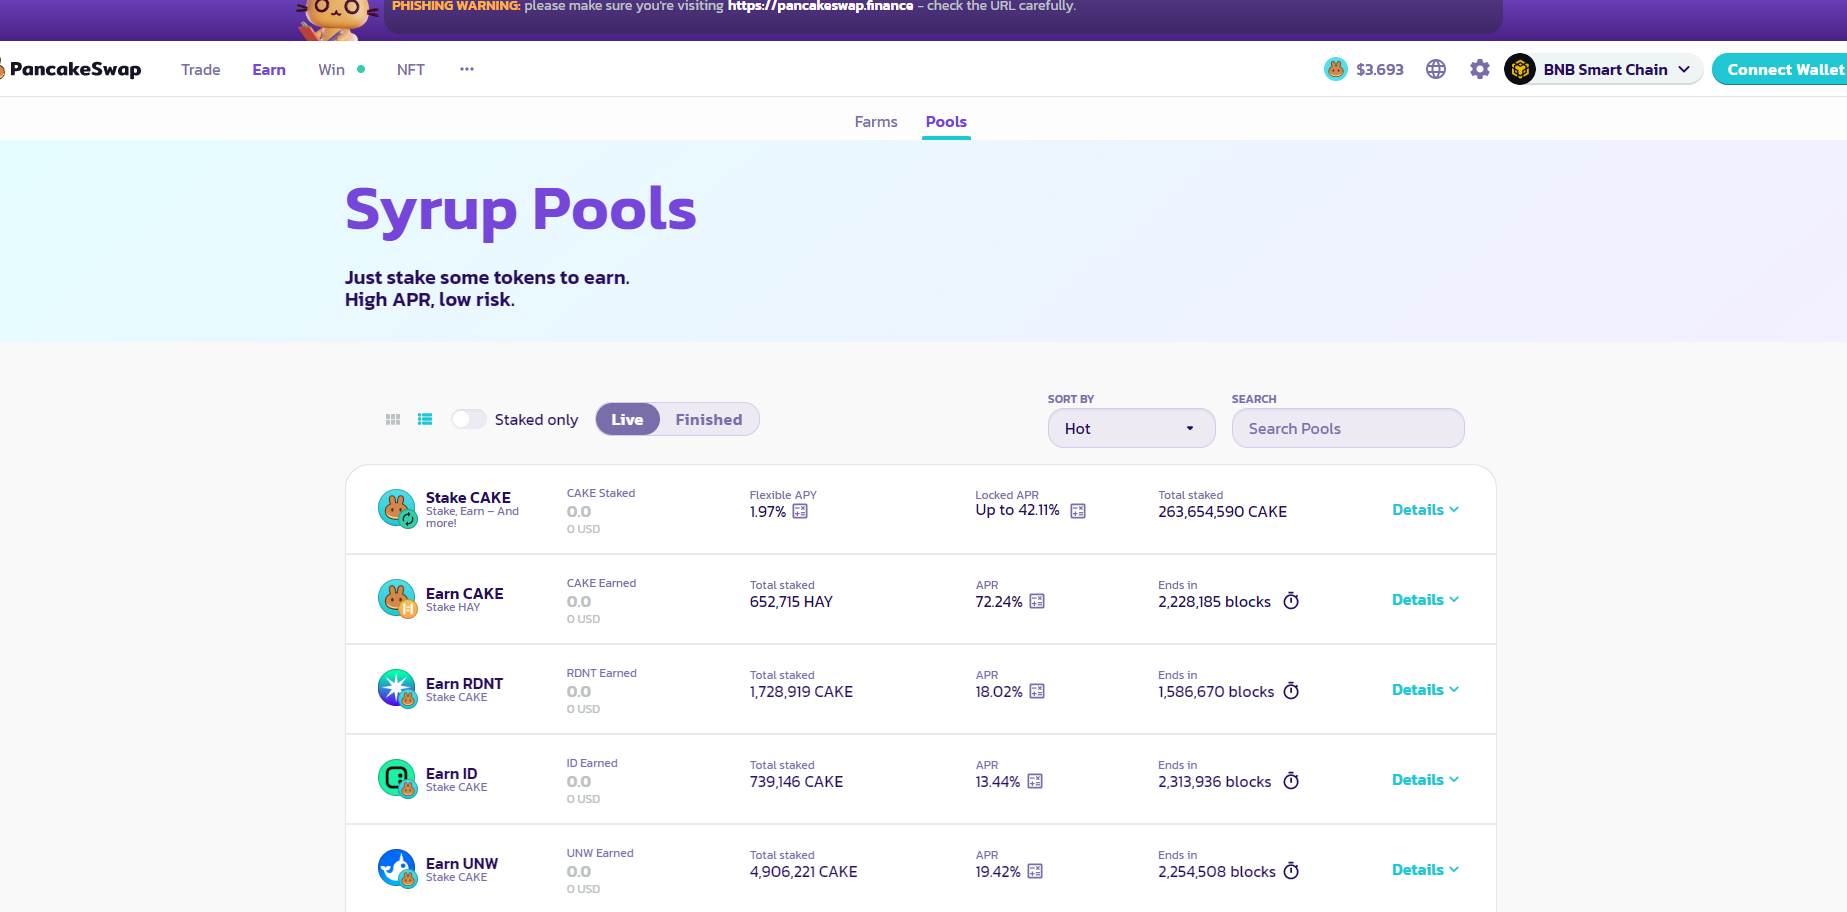Click the Earn UNW pool token icon
Screen dimensions: 1847x912
tap(397, 868)
